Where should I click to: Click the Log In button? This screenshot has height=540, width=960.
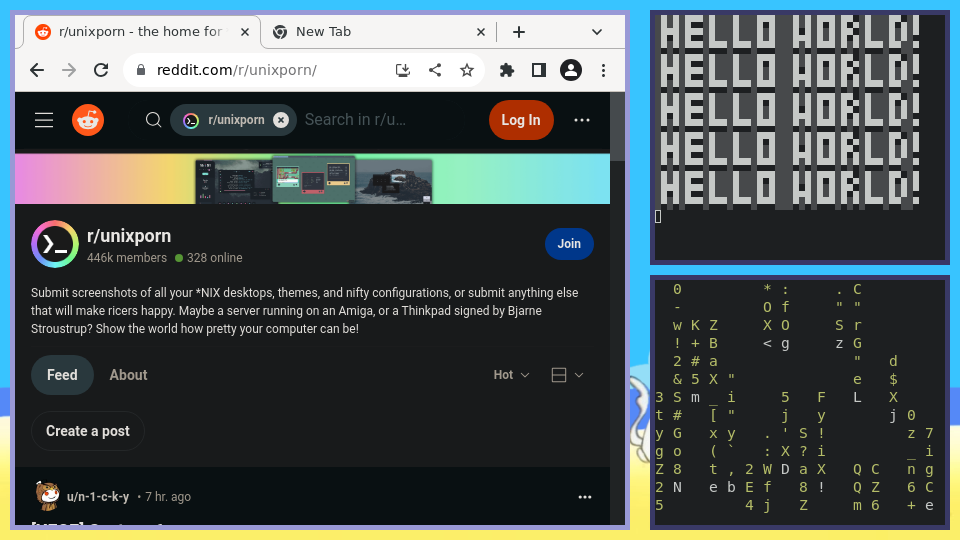(521, 120)
